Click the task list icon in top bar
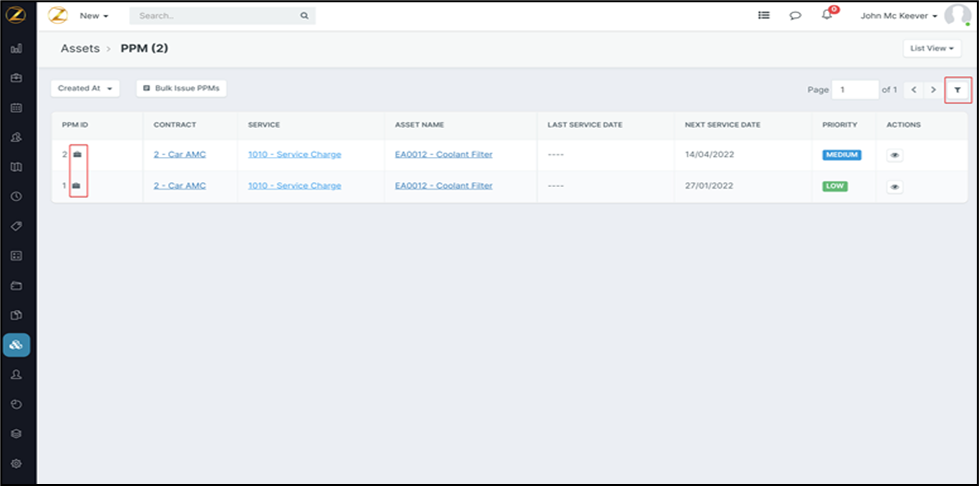This screenshot has height=486, width=979. point(764,16)
